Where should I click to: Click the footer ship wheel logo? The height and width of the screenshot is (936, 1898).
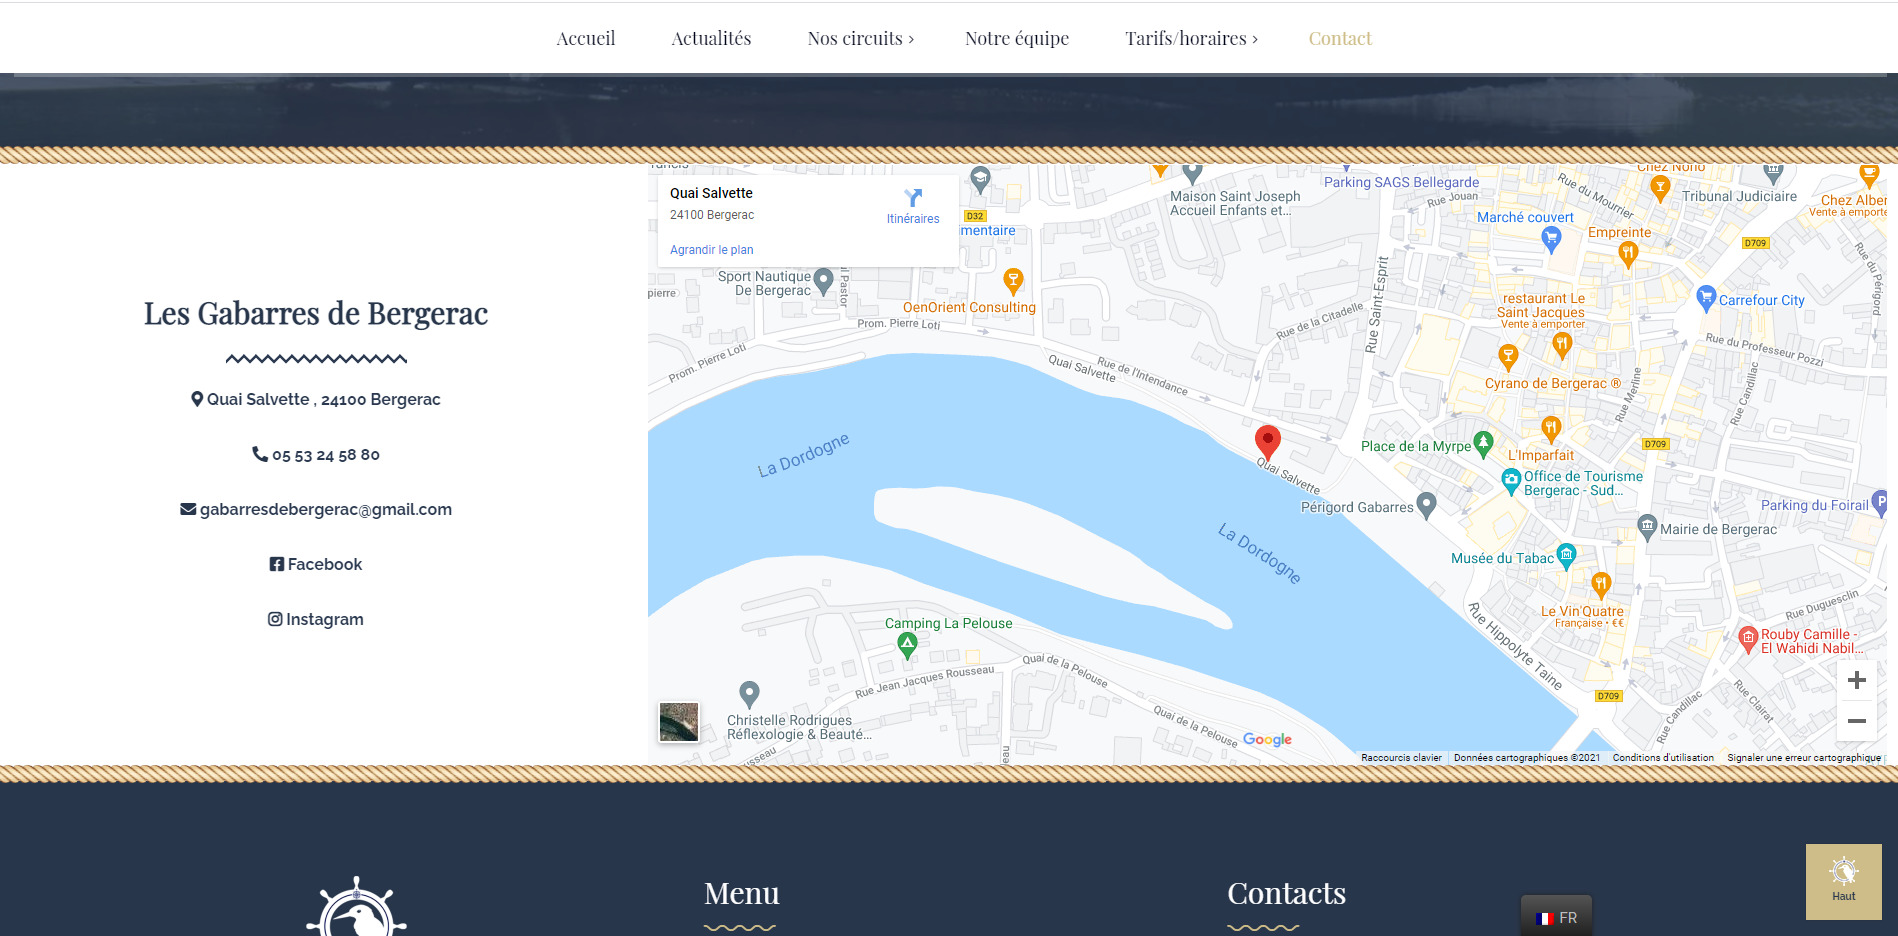tap(356, 908)
